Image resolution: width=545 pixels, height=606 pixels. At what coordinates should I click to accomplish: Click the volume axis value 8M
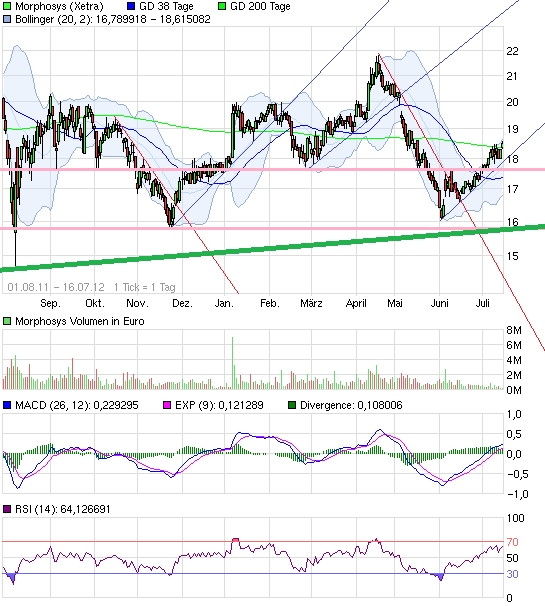pyautogui.click(x=514, y=330)
